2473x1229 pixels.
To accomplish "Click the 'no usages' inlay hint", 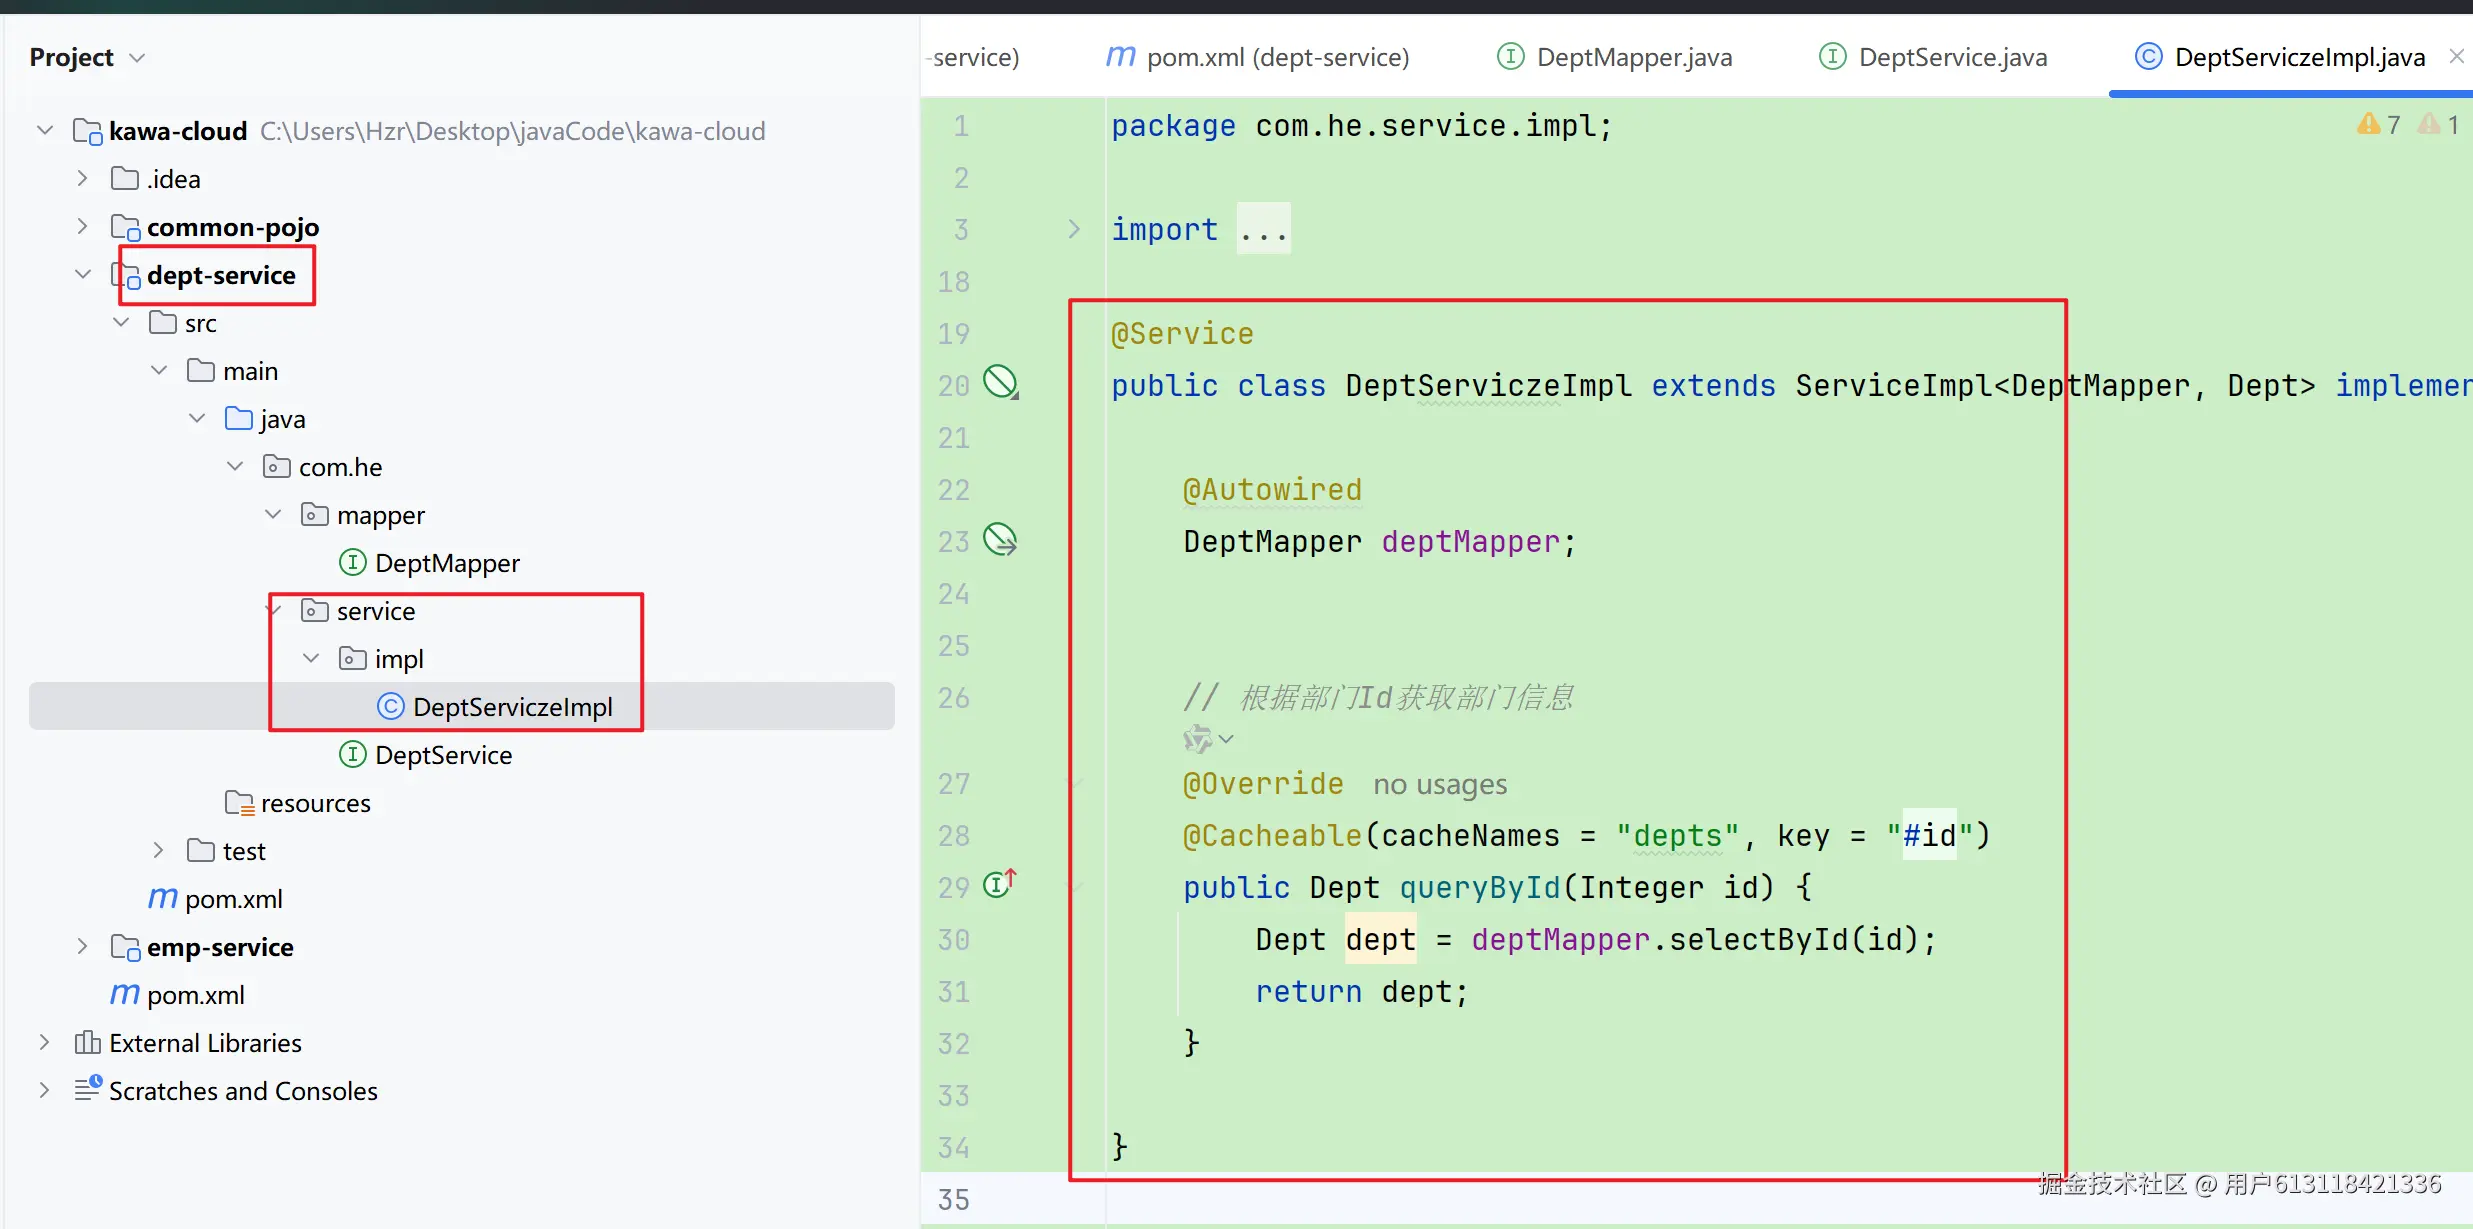I will click(1439, 785).
